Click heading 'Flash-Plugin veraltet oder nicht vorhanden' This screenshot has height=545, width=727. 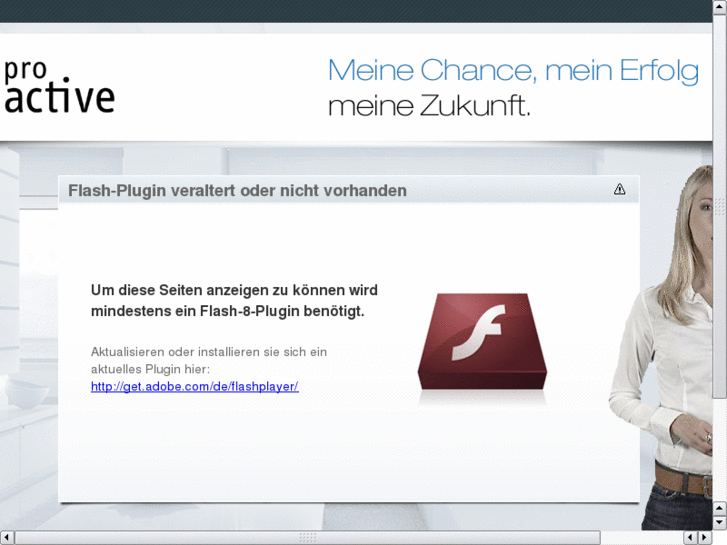pos(237,191)
